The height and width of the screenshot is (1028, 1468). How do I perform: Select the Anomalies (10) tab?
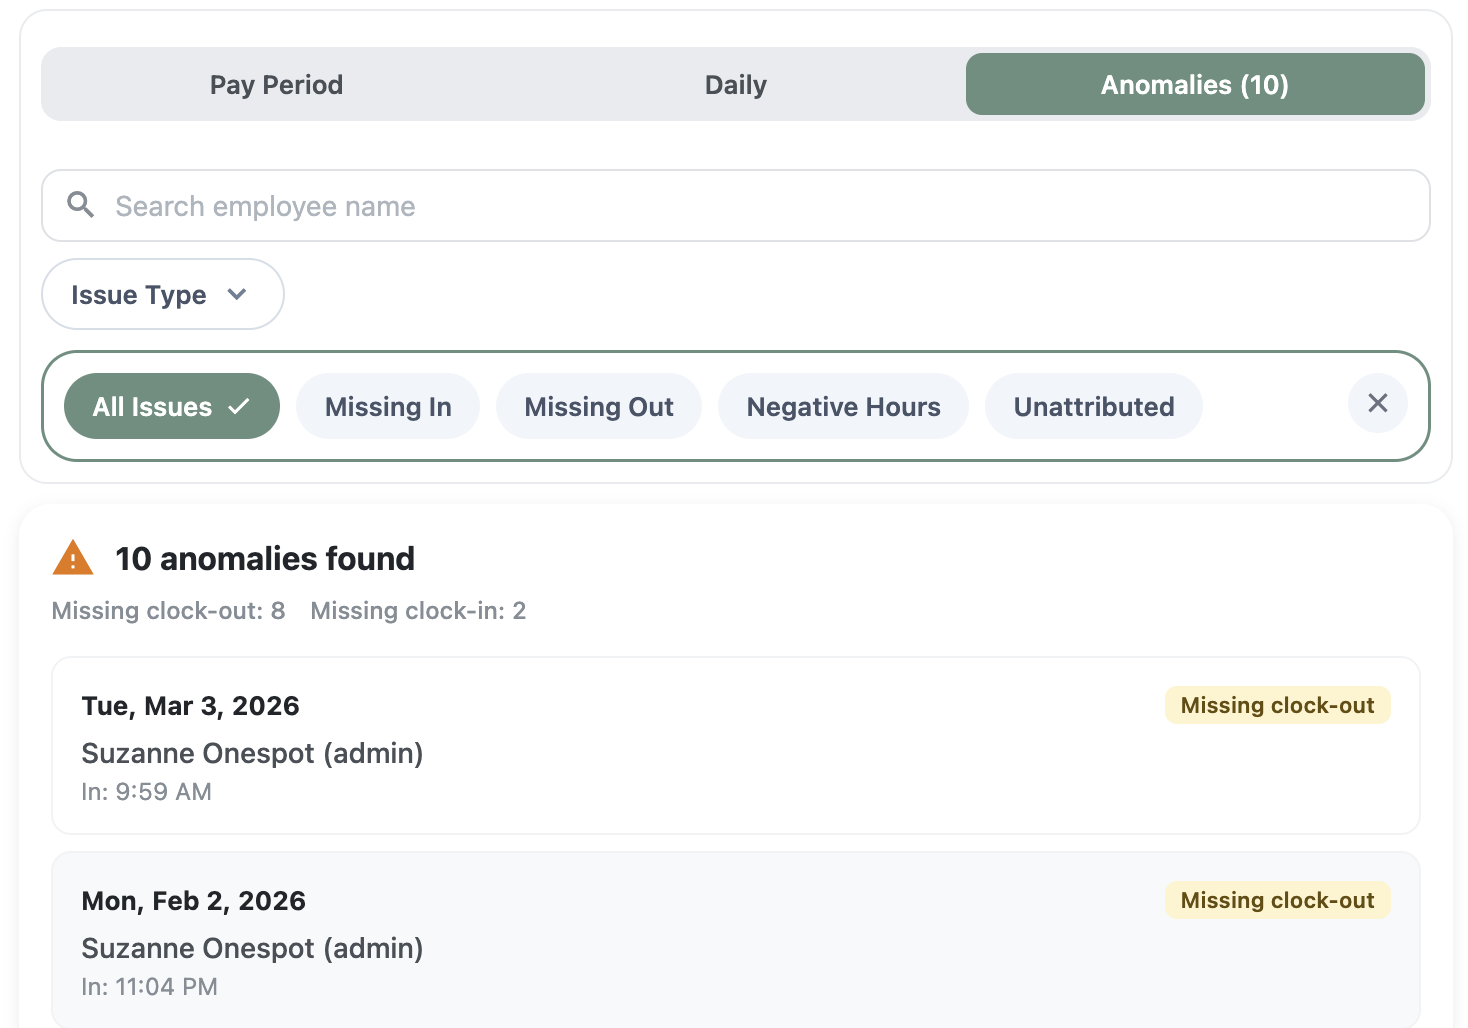coord(1194,85)
